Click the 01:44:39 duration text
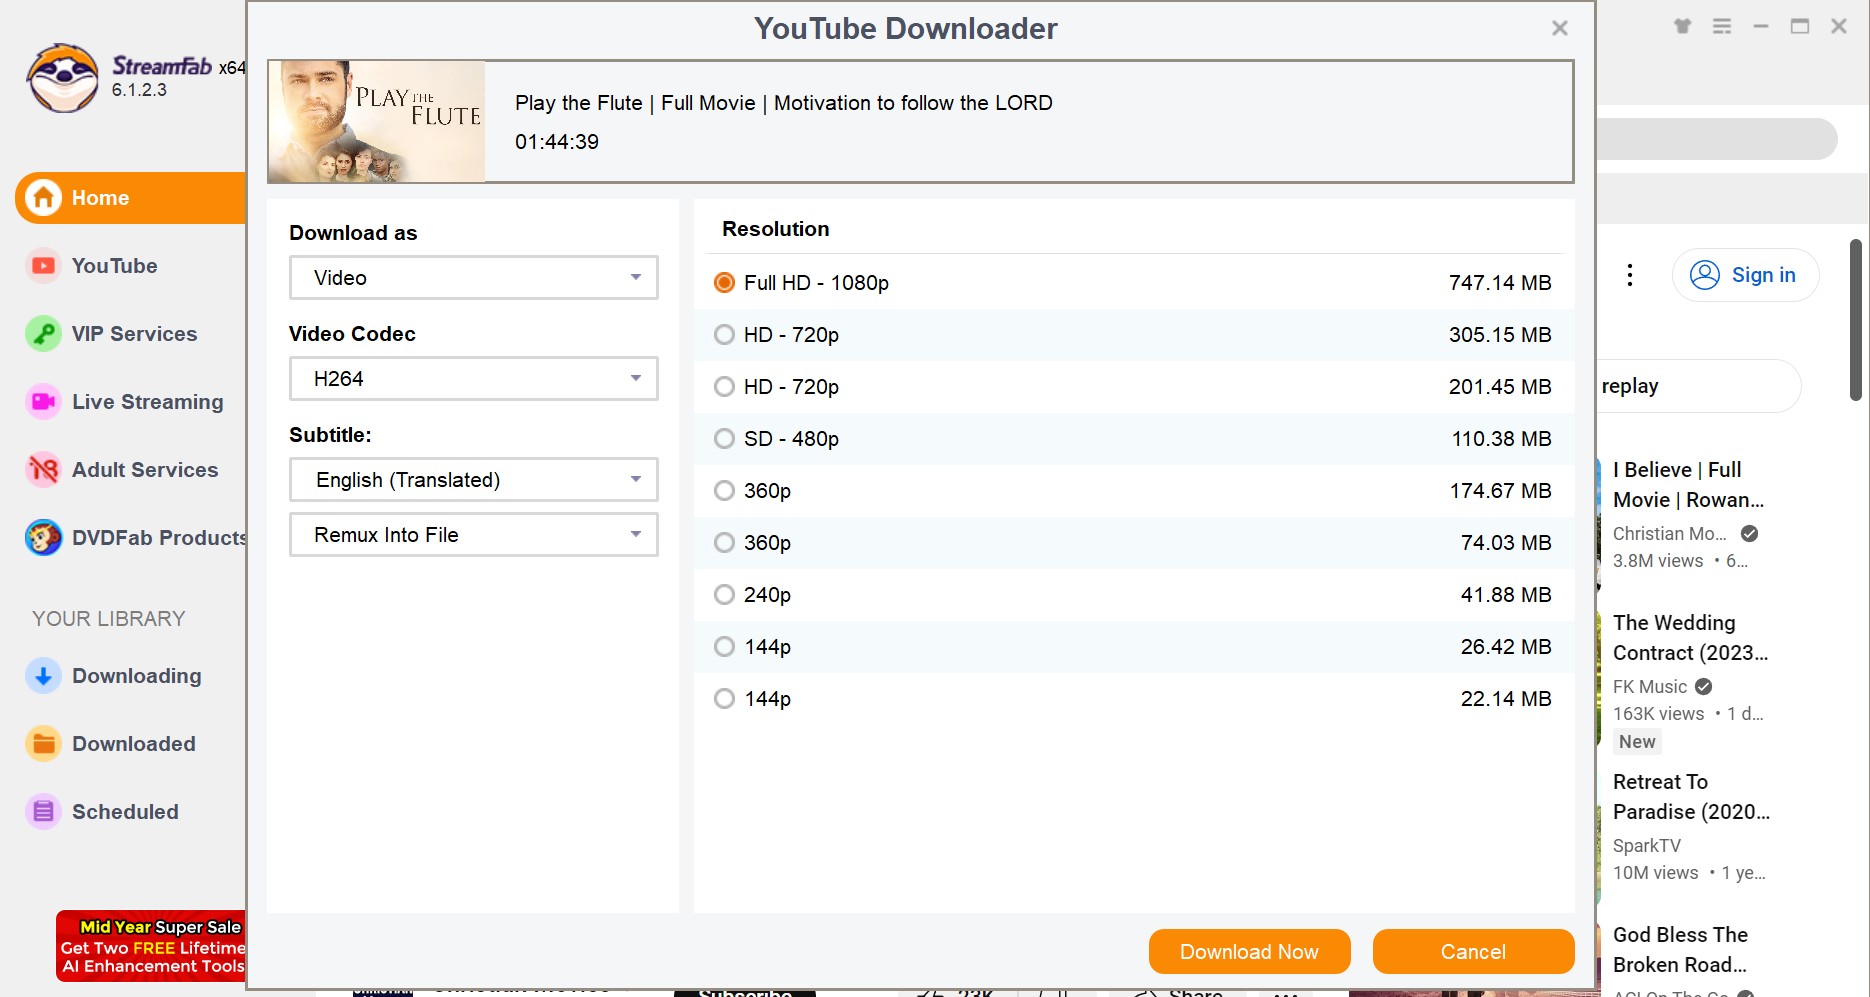 [557, 142]
